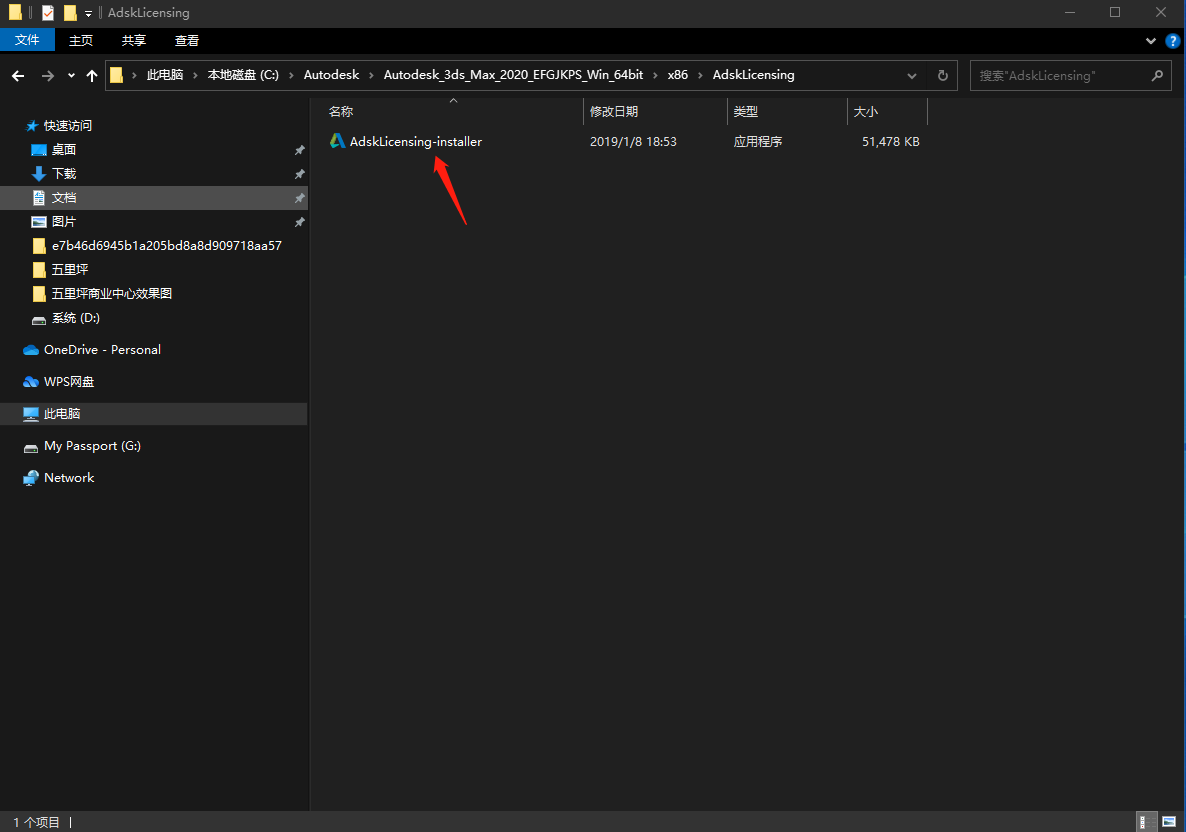
Task: Open OneDrive - Personal
Action: click(102, 349)
